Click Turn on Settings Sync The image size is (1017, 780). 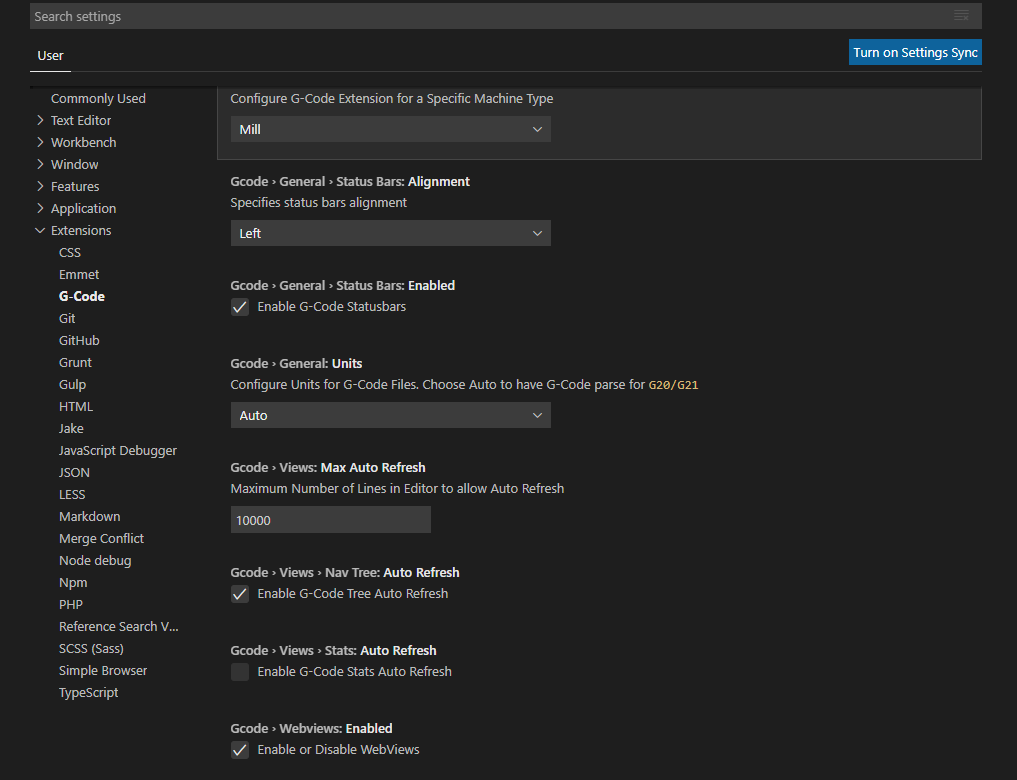coord(914,51)
